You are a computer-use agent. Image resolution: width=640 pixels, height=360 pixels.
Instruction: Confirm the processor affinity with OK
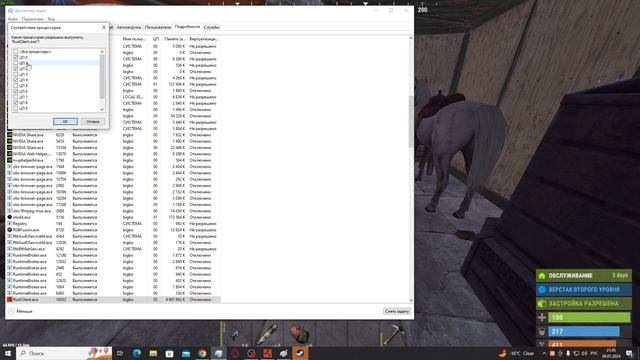(65, 122)
